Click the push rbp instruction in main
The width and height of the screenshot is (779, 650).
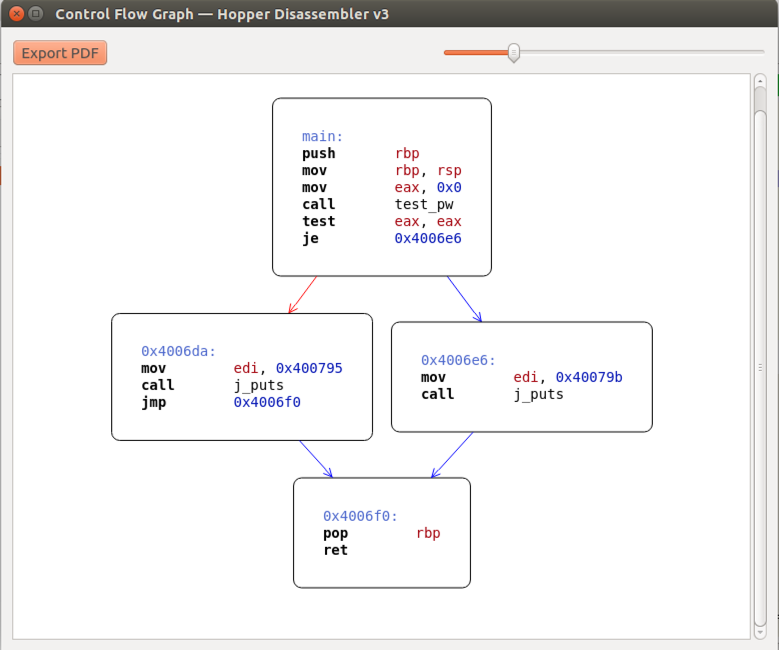click(319, 153)
